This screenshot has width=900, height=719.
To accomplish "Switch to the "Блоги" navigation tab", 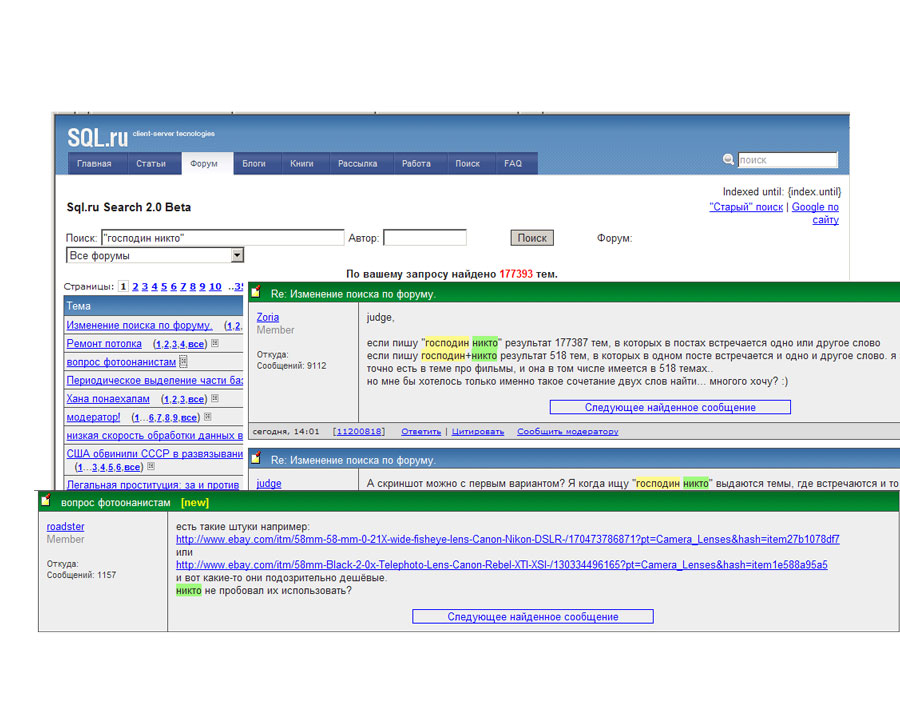I will click(x=254, y=164).
